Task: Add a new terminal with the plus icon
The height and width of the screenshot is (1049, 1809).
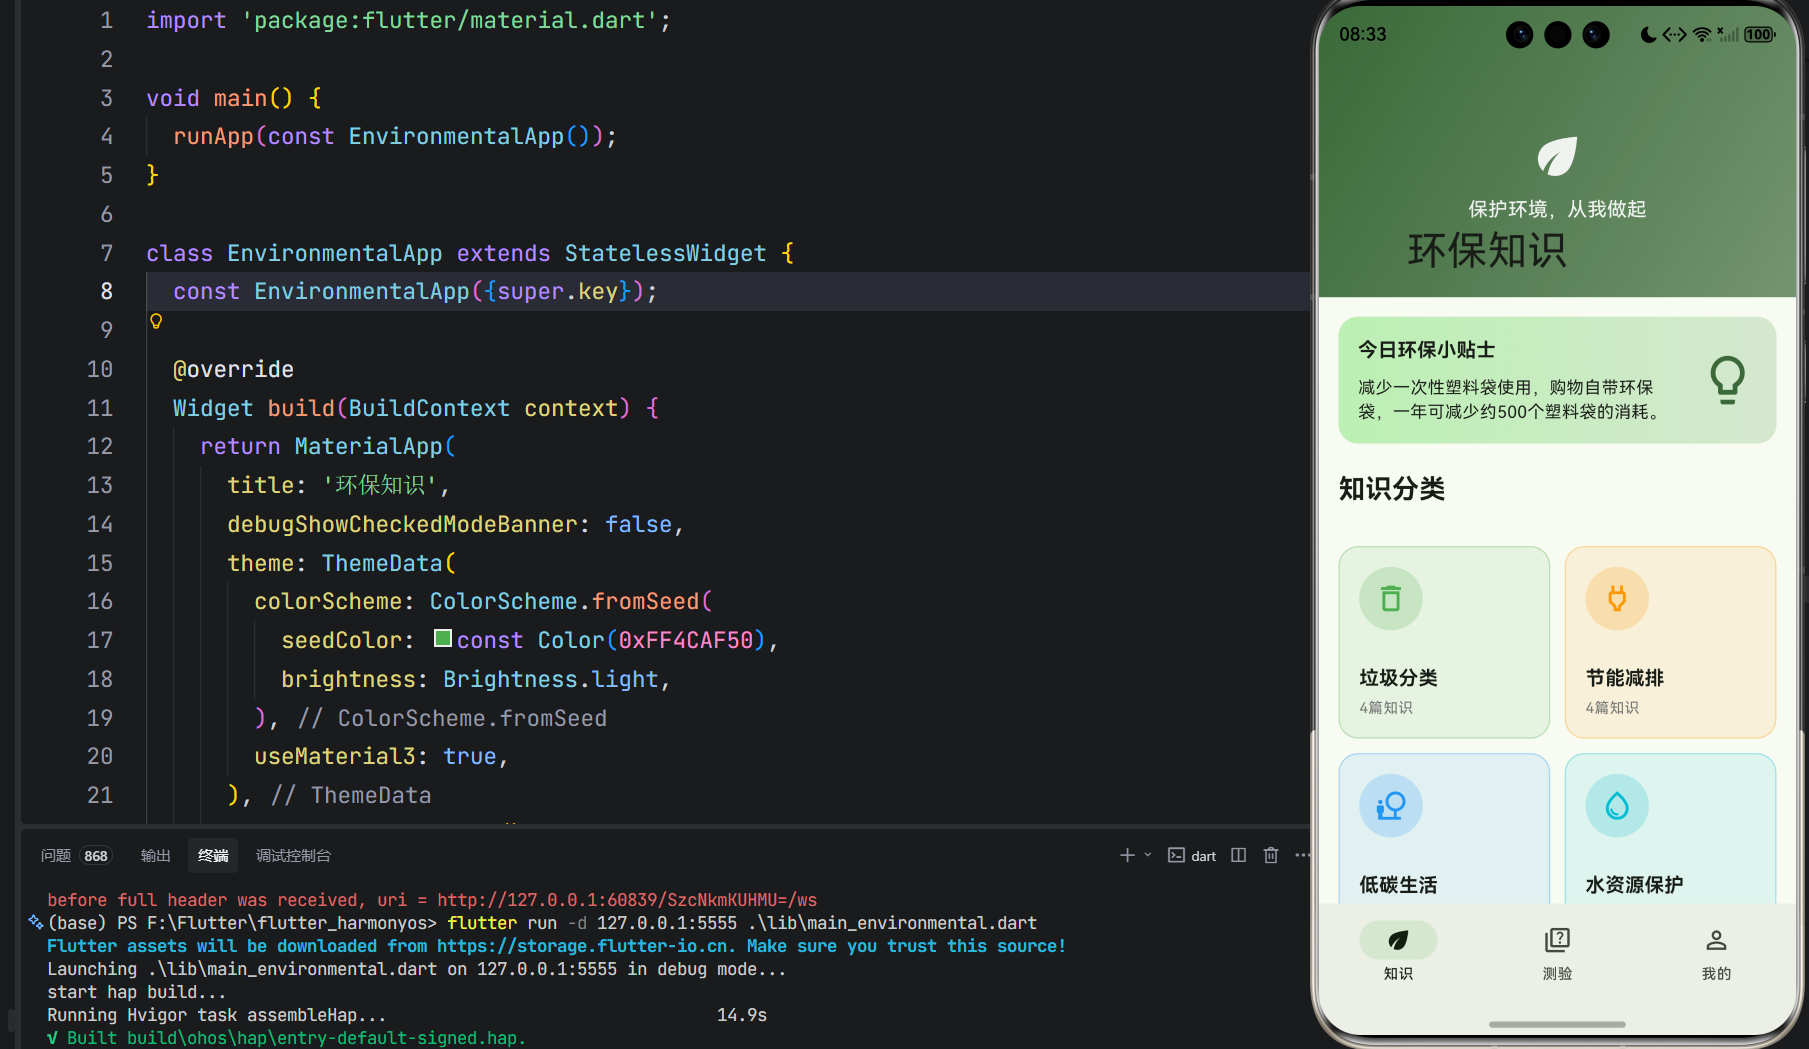Action: [1127, 855]
